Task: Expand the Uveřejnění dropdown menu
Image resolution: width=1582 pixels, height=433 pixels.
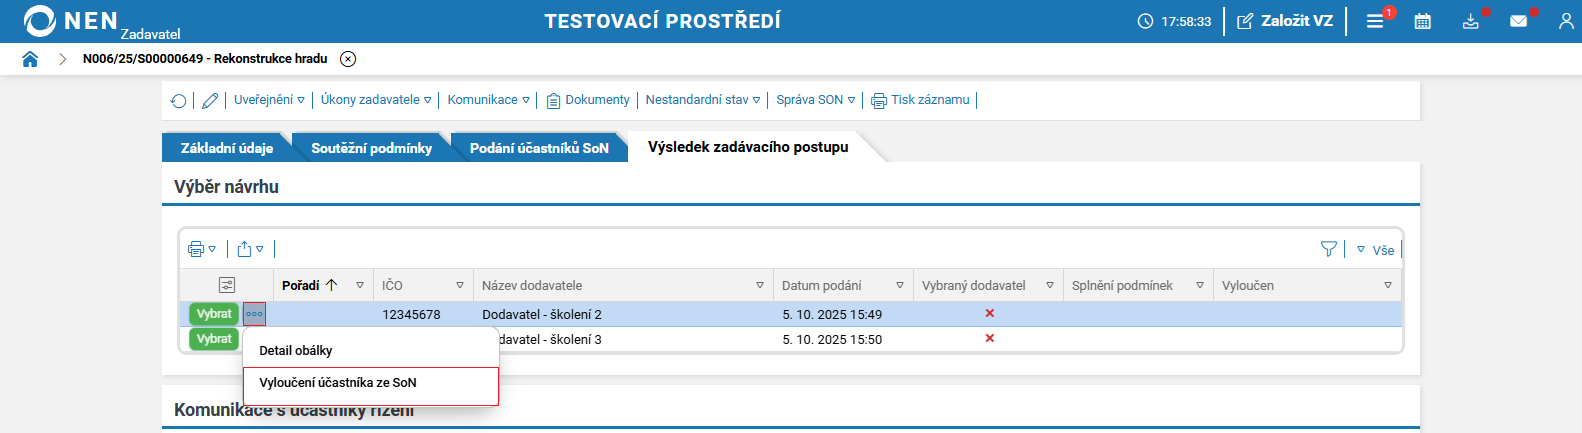Action: point(269,100)
